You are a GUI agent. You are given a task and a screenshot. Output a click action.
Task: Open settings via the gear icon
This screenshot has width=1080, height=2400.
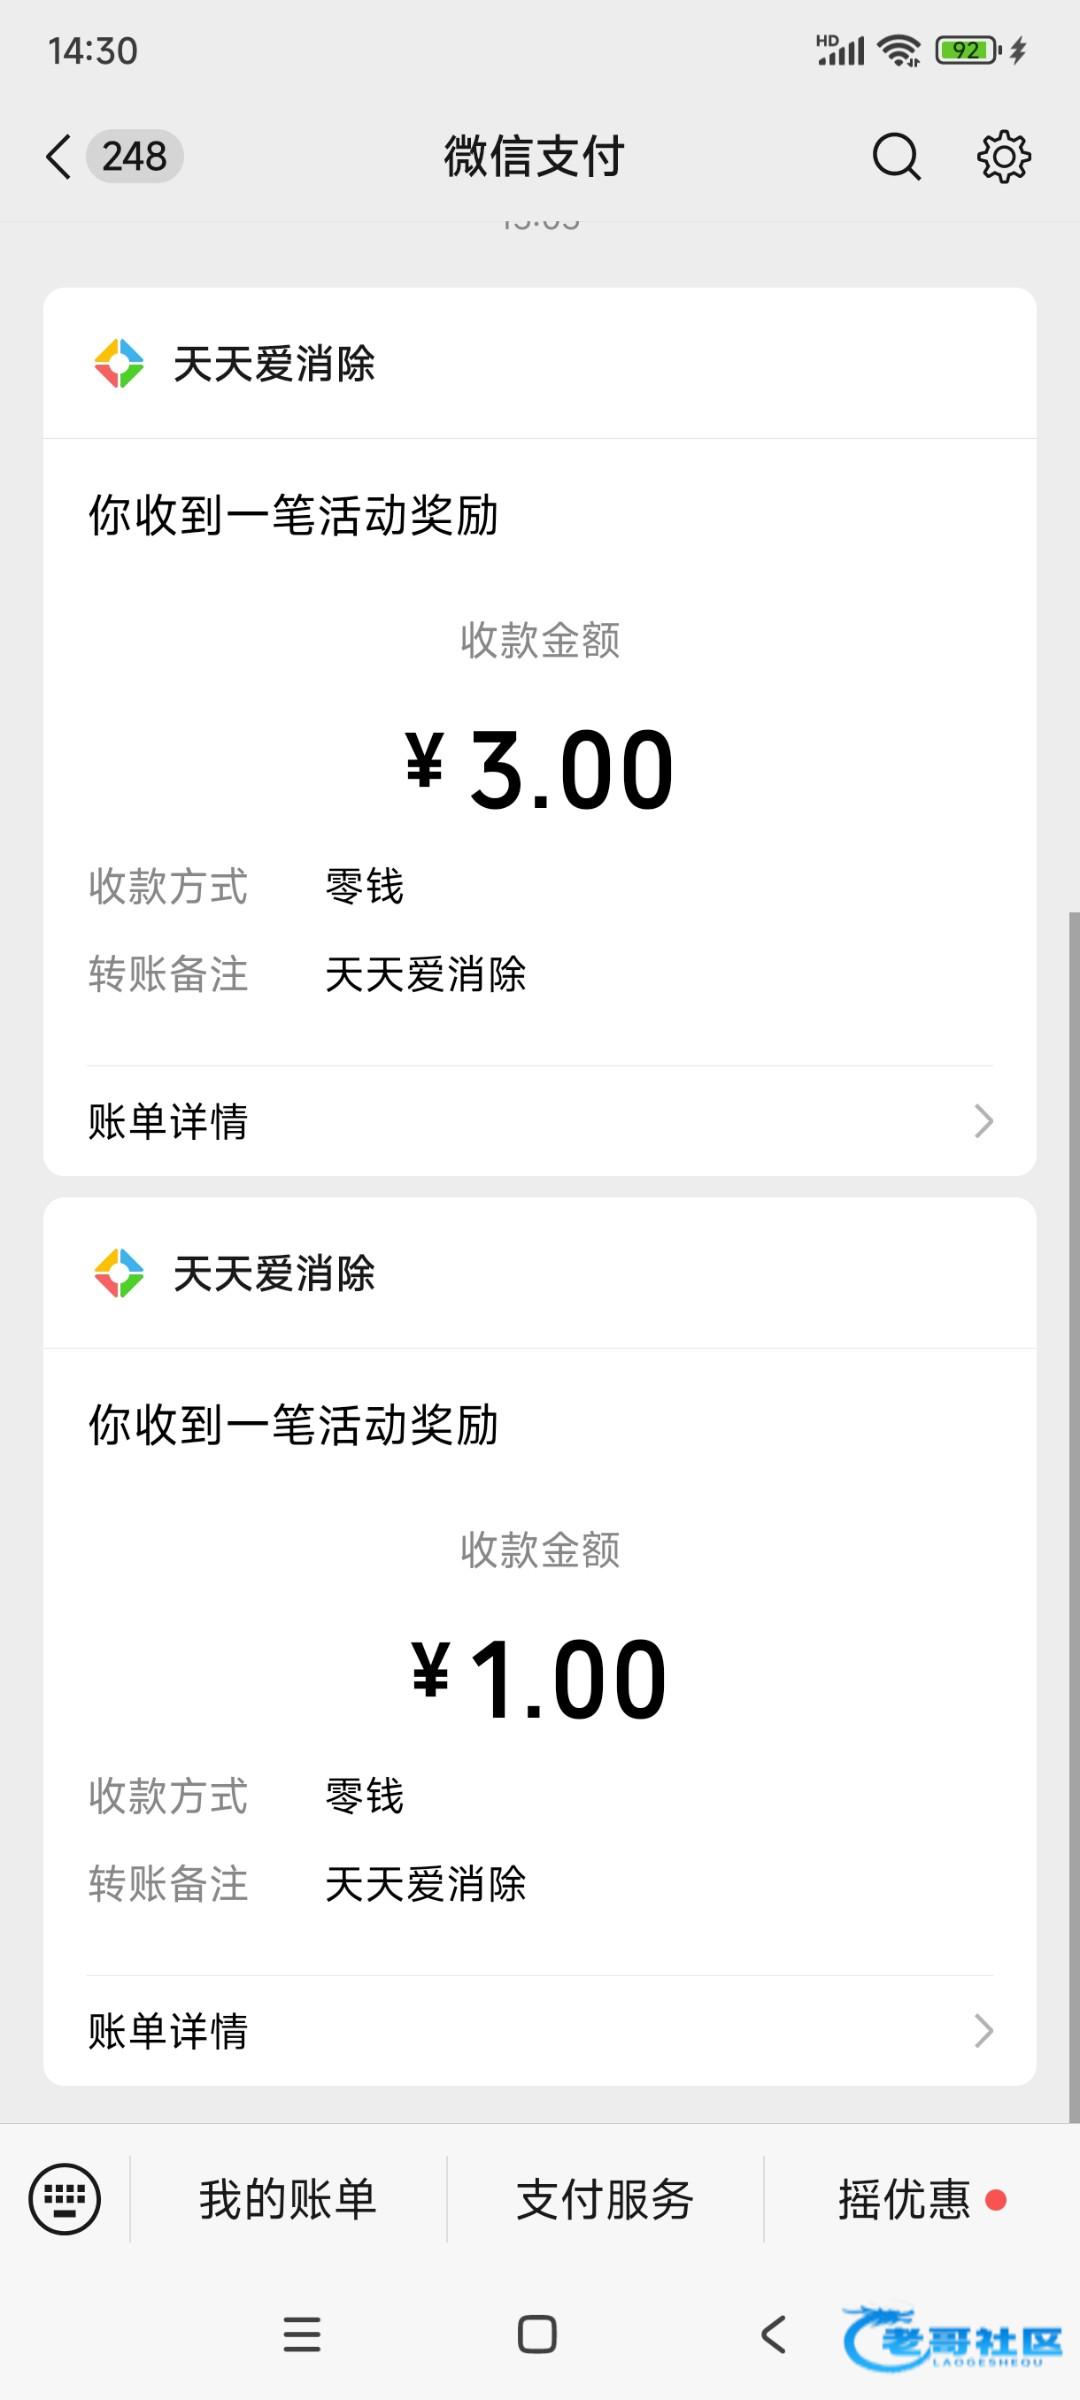coord(1003,157)
